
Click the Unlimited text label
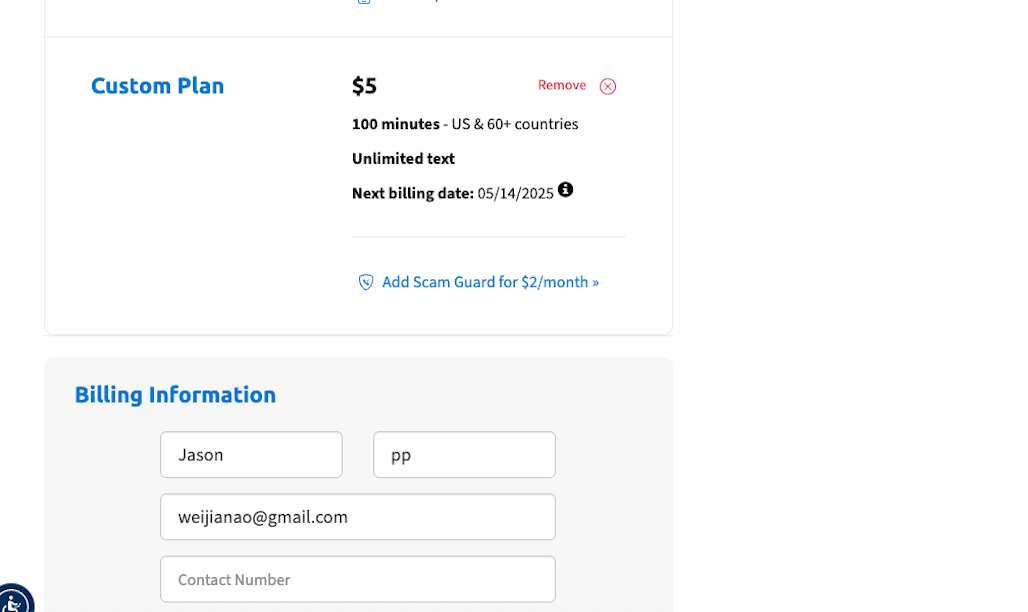coord(403,159)
